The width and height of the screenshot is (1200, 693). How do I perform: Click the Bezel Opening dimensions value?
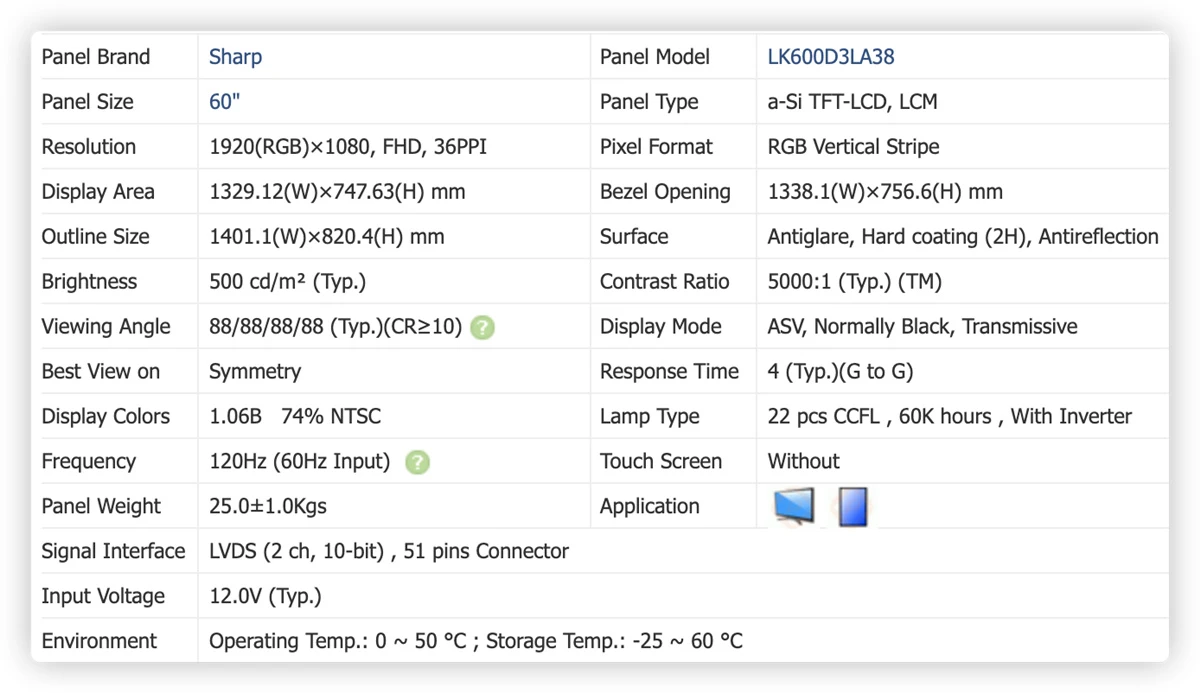point(885,192)
